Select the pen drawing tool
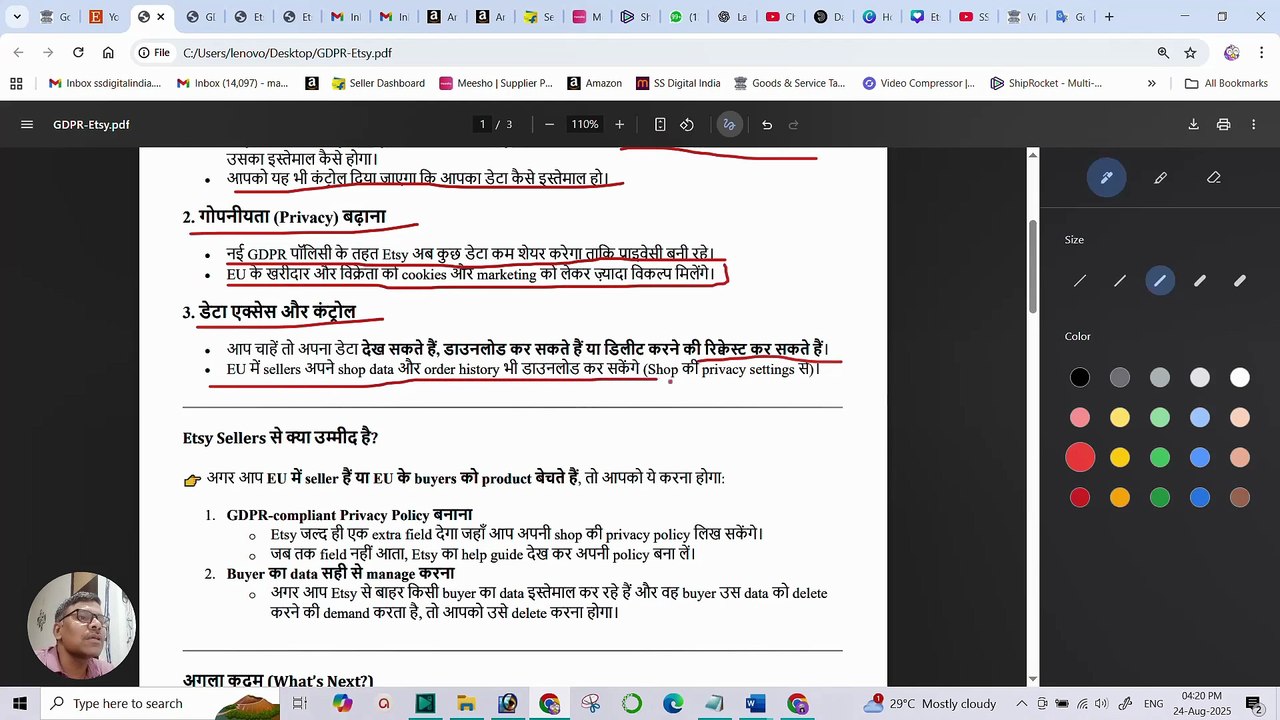1280x720 pixels. pyautogui.click(x=1106, y=178)
